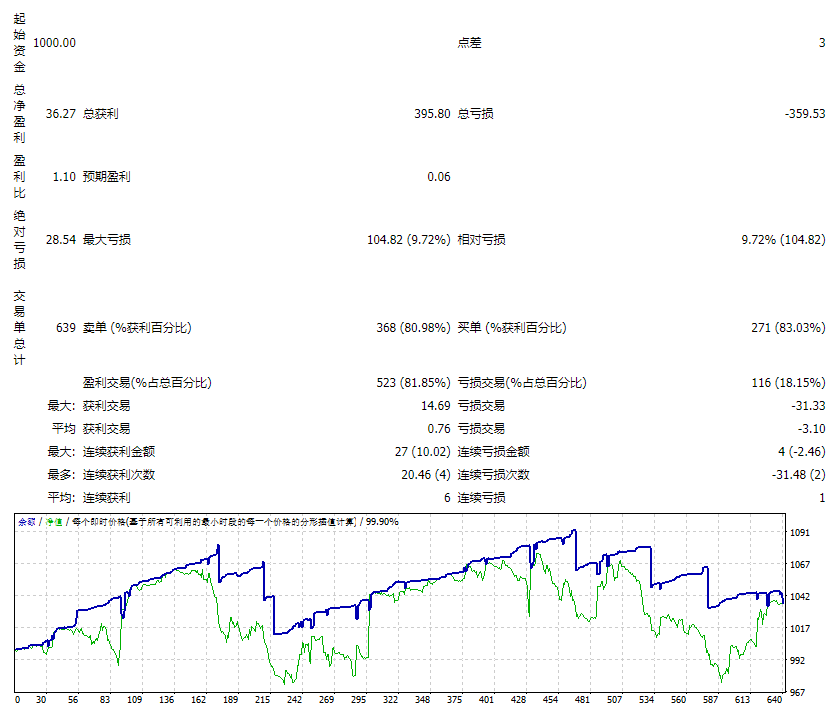Click x-axis marker 322 on chart

[x=390, y=700]
